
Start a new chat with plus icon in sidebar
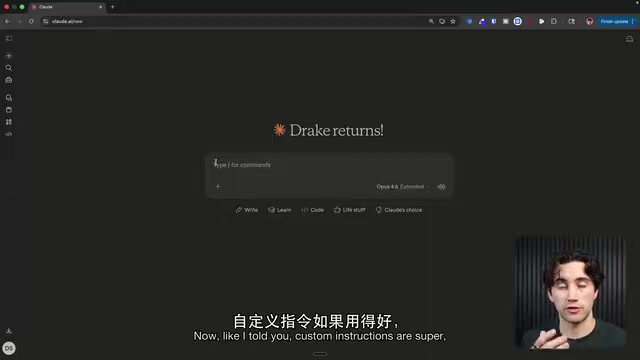tap(9, 56)
